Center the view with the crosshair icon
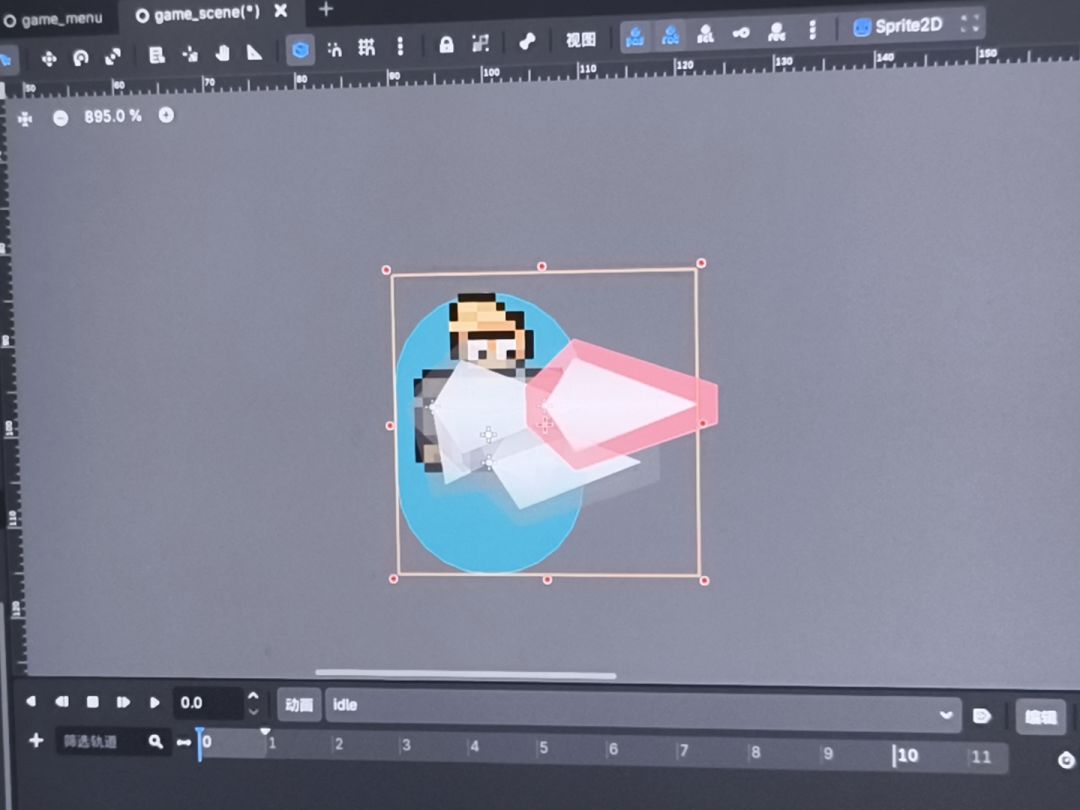The width and height of the screenshot is (1080, 810). click(25, 120)
